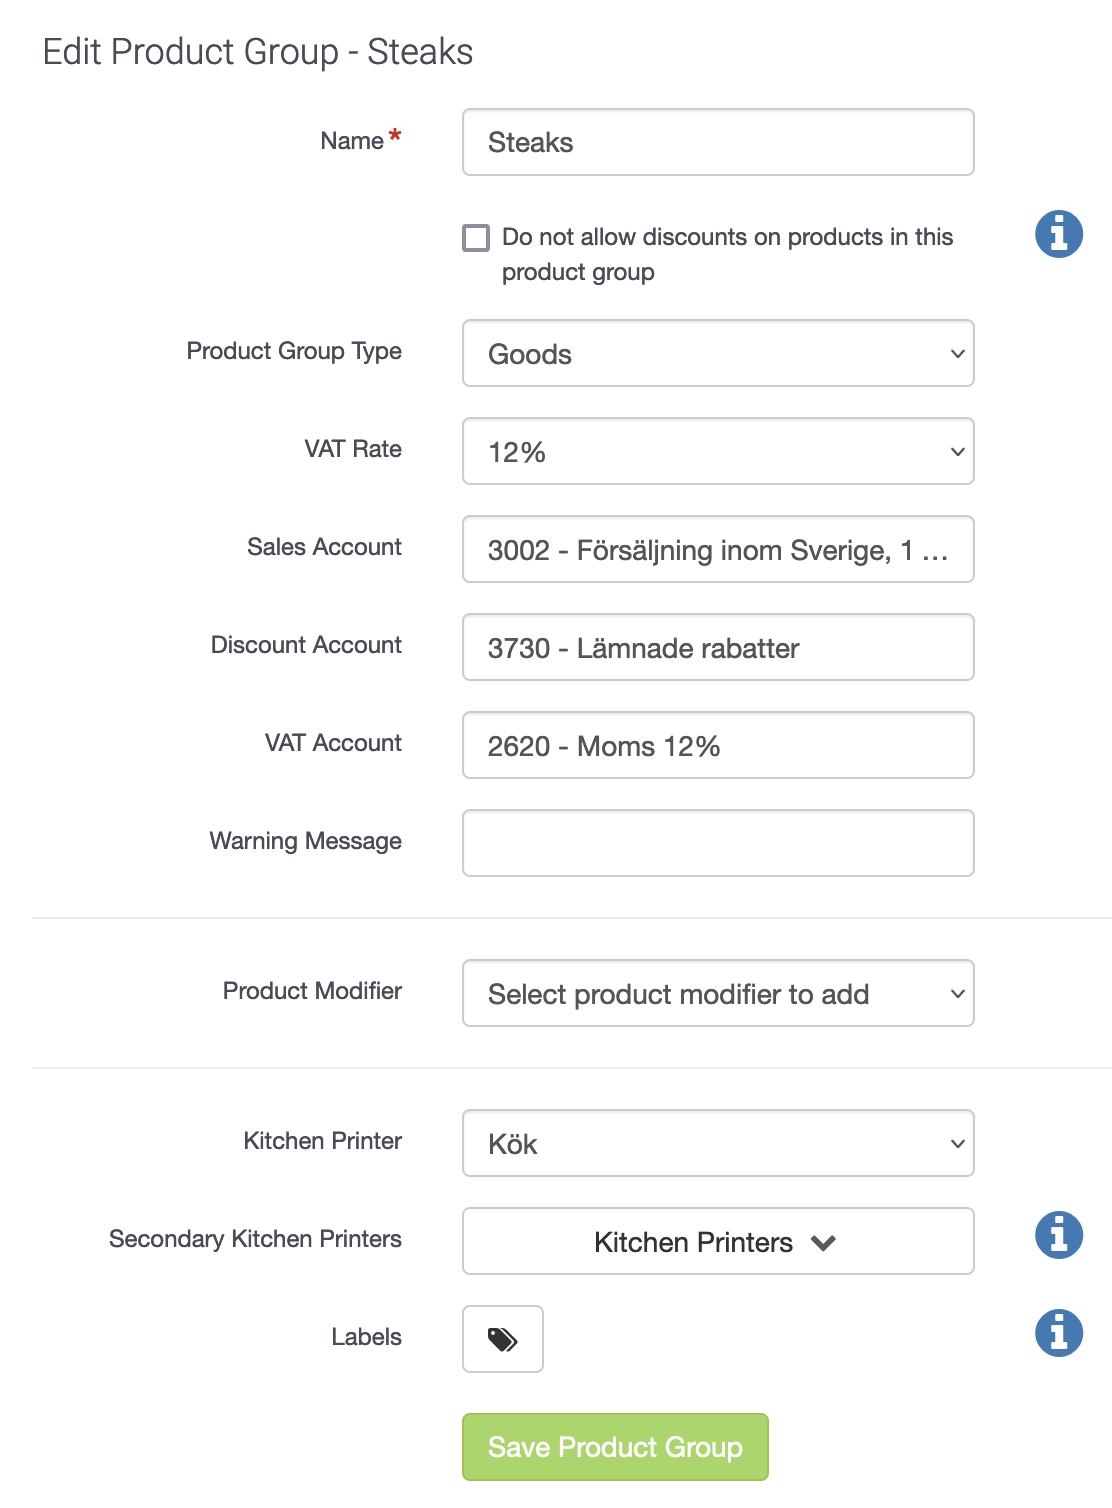Click the discounts checkbox label text
Screen dimensions: 1112x1508
[727, 254]
